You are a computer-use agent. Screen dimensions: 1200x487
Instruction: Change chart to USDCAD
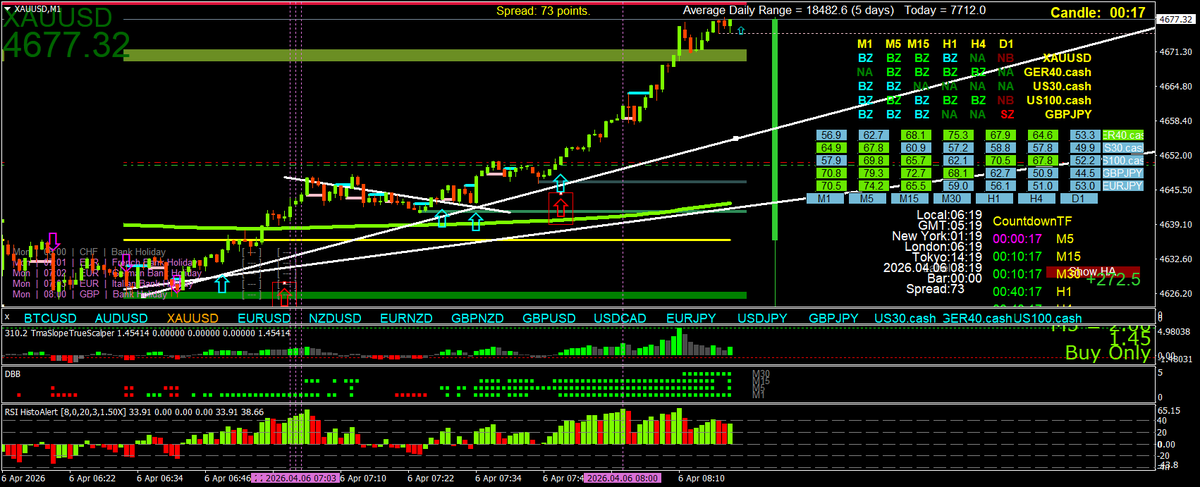coord(620,317)
